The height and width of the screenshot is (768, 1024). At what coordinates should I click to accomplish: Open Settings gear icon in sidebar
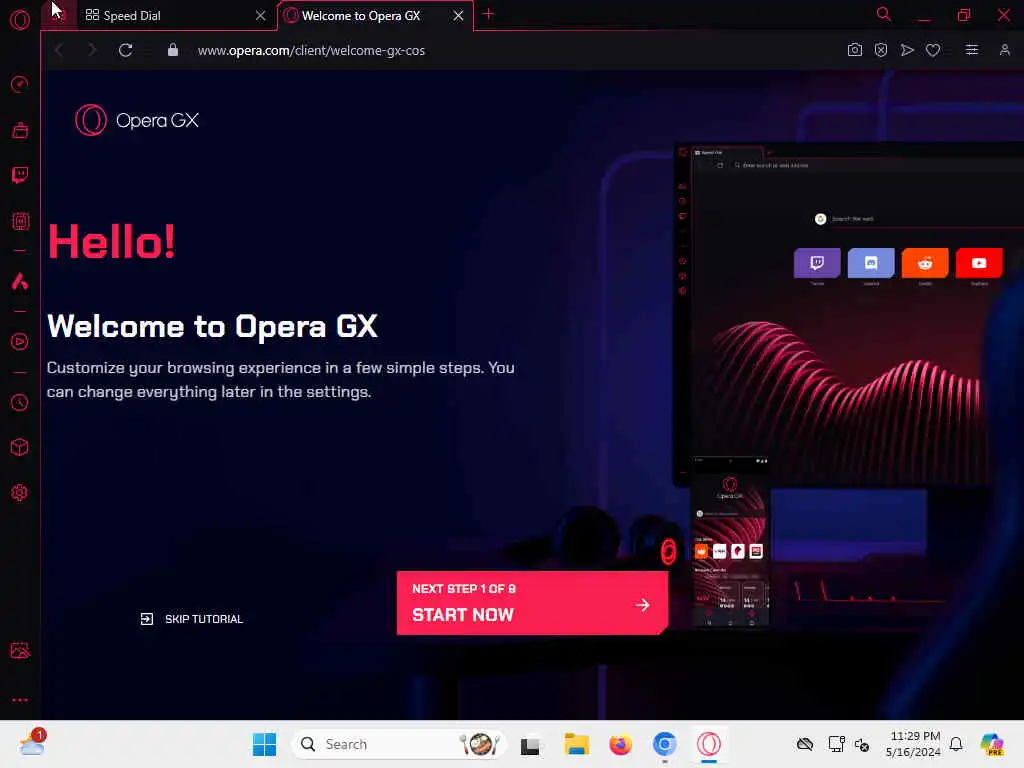pyautogui.click(x=20, y=492)
